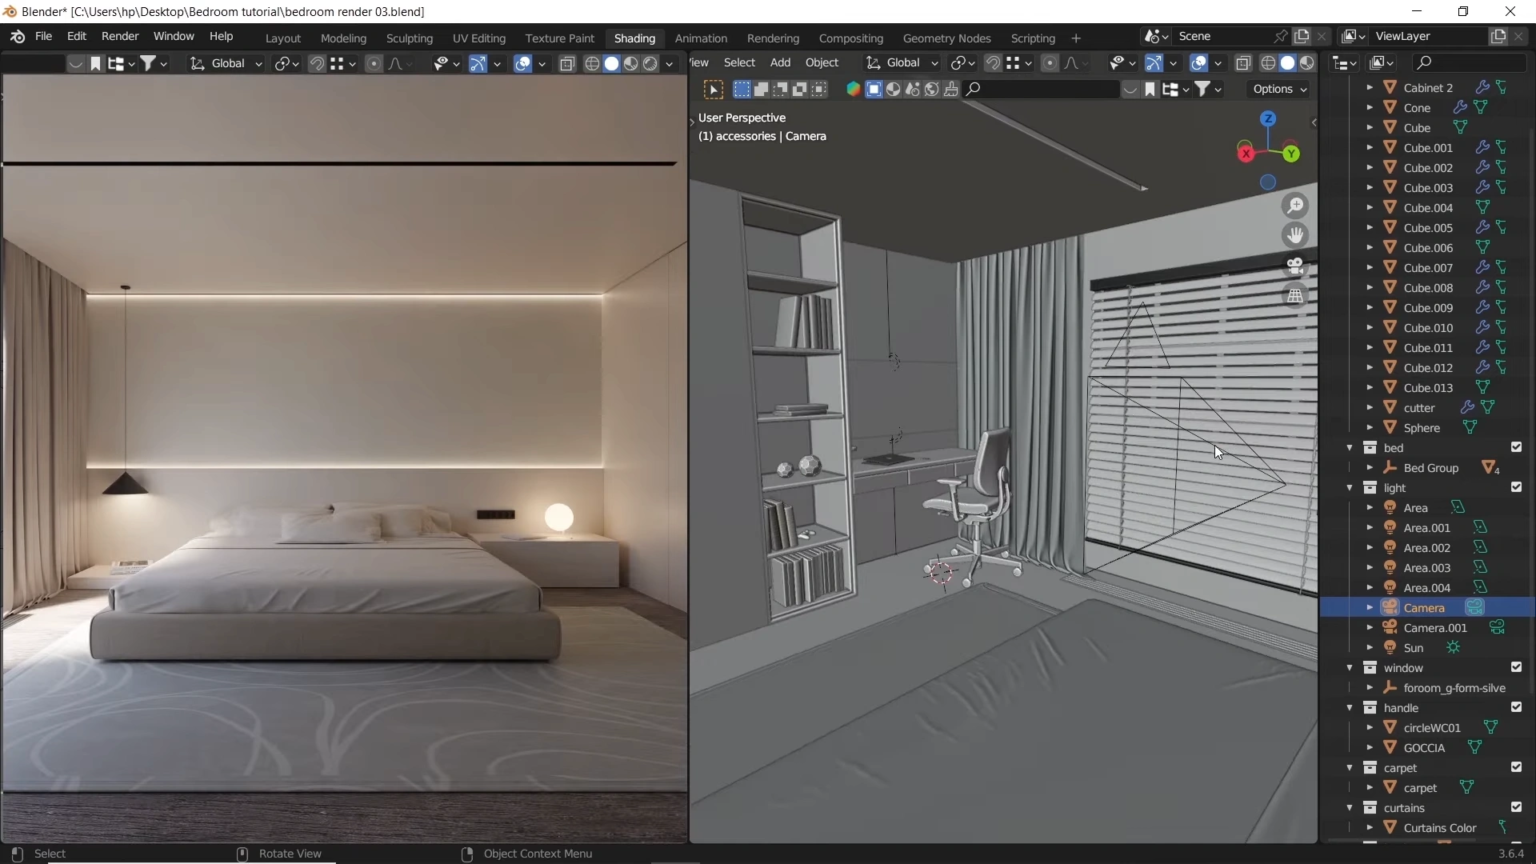This screenshot has height=864, width=1536.
Task: Collapse the bed collection in outliner
Action: [1350, 448]
